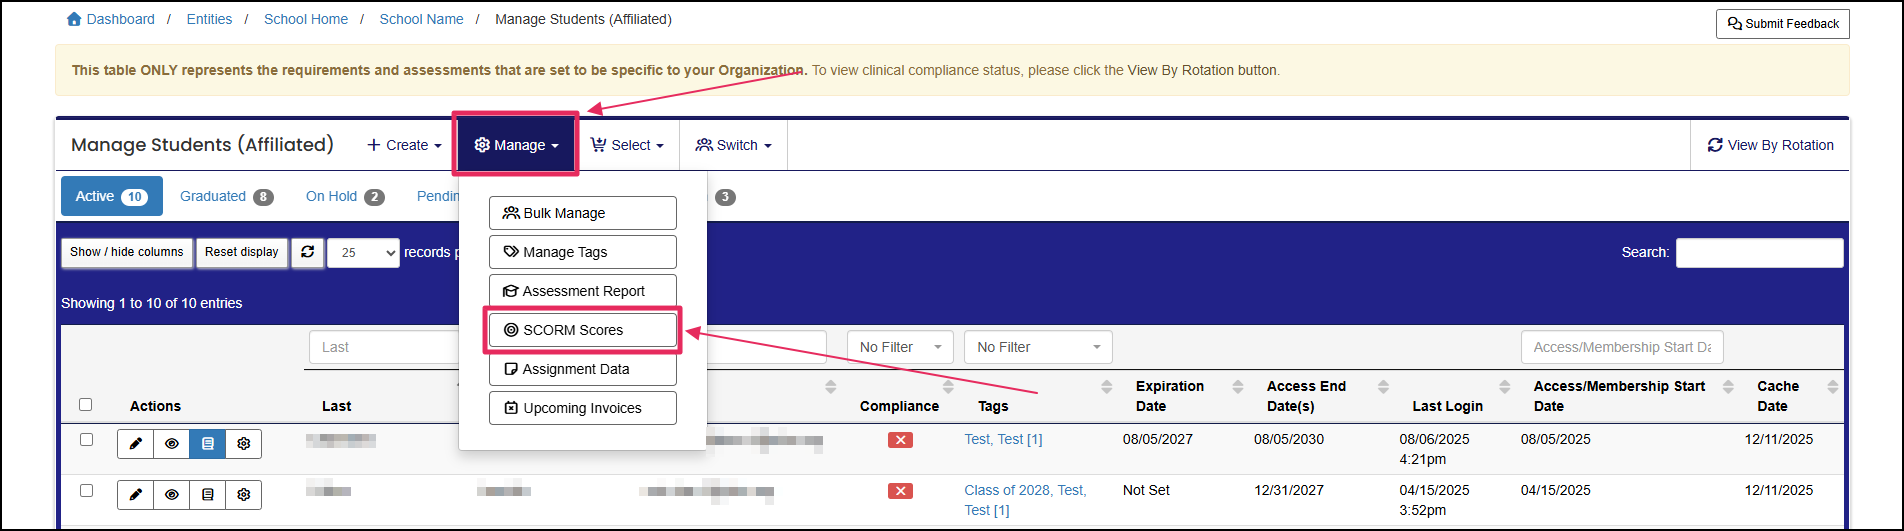Viewport: 1904px width, 531px height.
Task: Check the first student row checkbox
Action: pyautogui.click(x=86, y=440)
